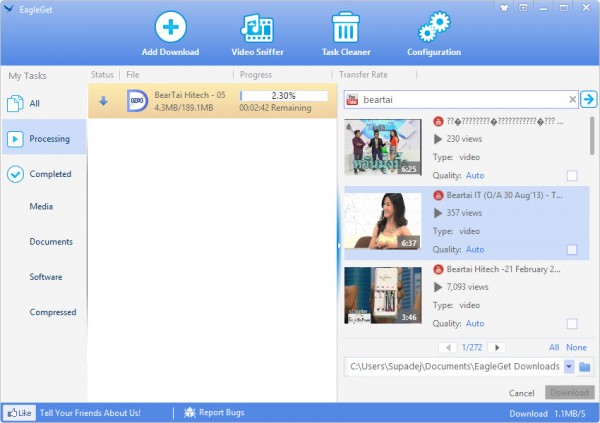The height and width of the screenshot is (423, 600).
Task: Go to previous results page arrow
Action: coord(448,348)
